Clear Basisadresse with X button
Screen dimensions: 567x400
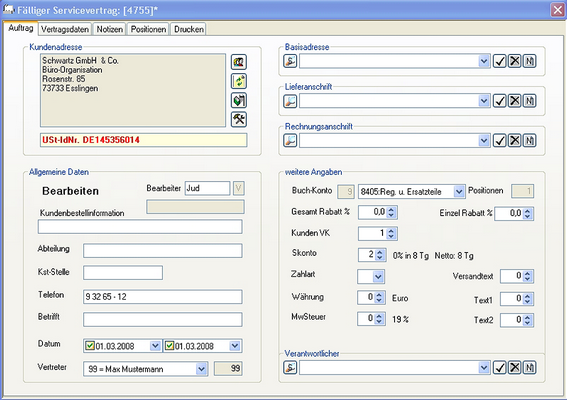[x=515, y=61]
